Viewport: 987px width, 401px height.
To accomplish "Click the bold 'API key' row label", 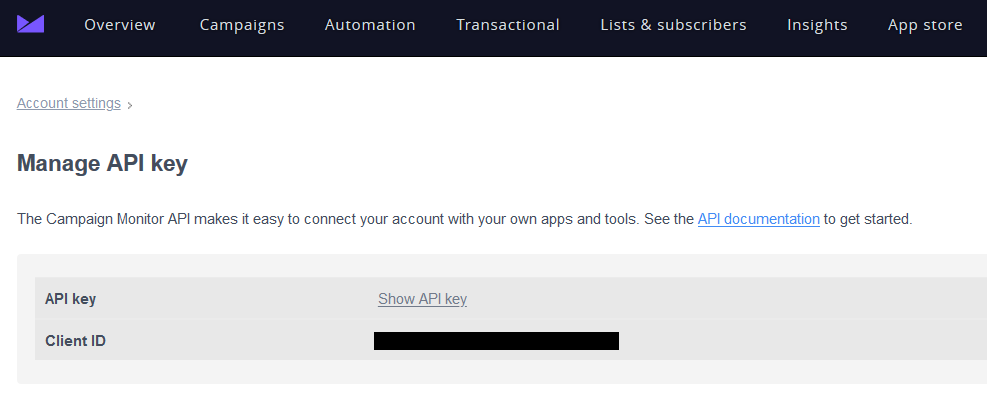I will click(71, 299).
